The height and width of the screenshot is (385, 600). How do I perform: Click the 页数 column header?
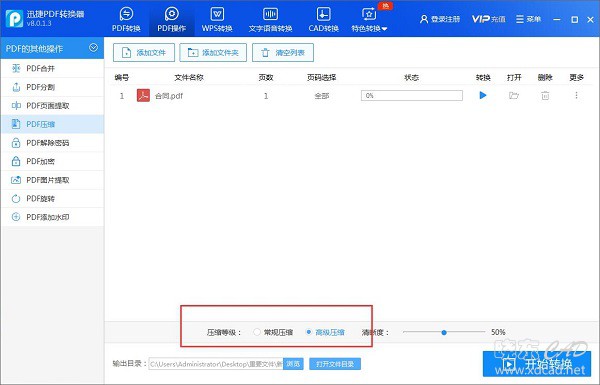pos(266,77)
